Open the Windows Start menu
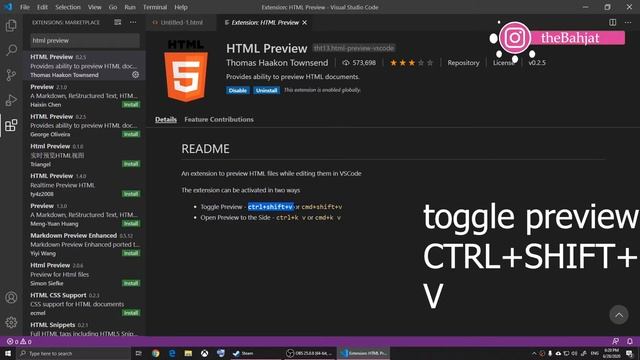The image size is (640, 360). [x=8, y=353]
